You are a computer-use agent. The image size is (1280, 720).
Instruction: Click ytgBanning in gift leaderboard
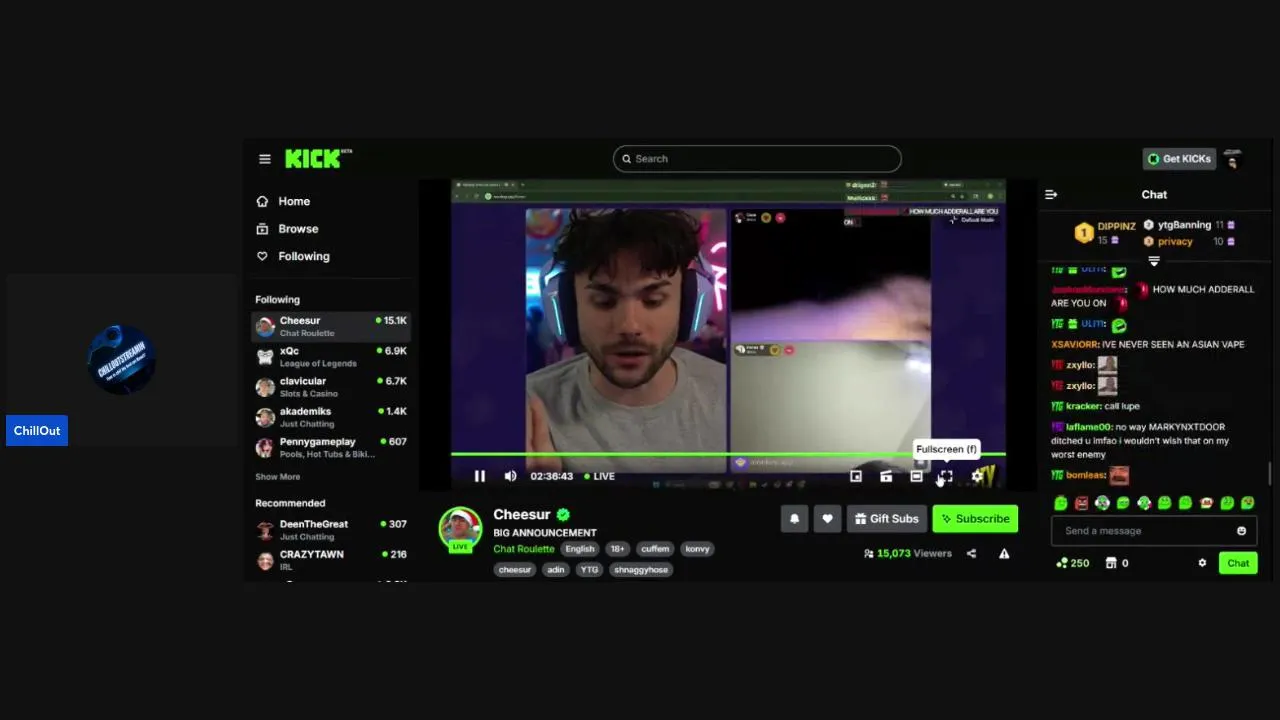pyautogui.click(x=1184, y=225)
